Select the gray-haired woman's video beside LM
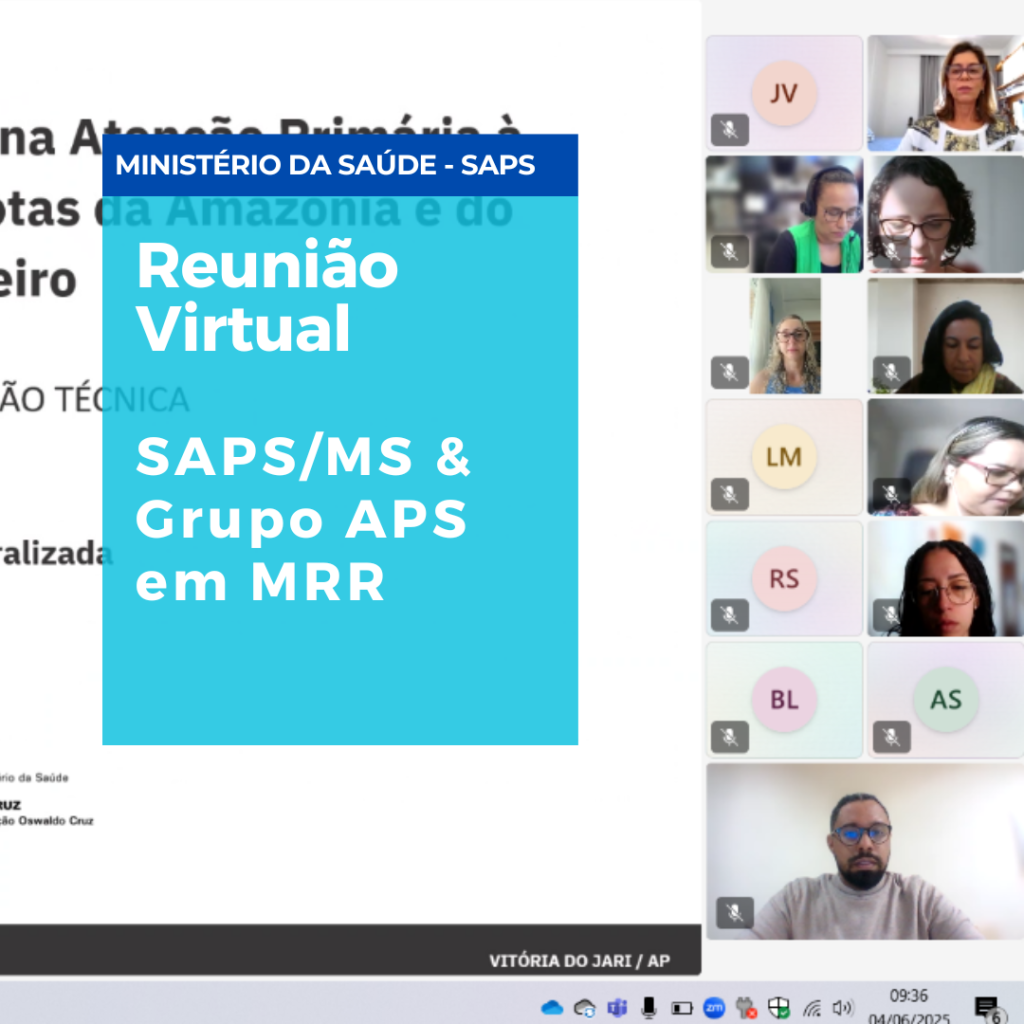Image resolution: width=1024 pixels, height=1024 pixels. click(x=946, y=457)
